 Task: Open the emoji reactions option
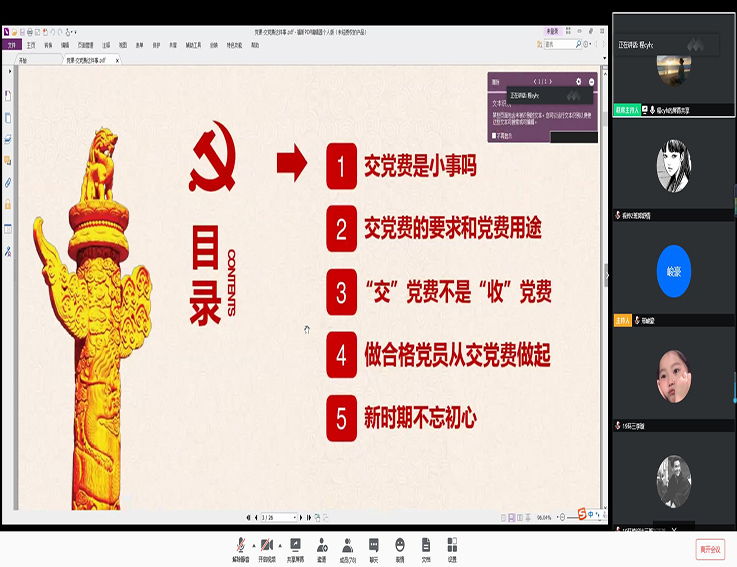(400, 550)
